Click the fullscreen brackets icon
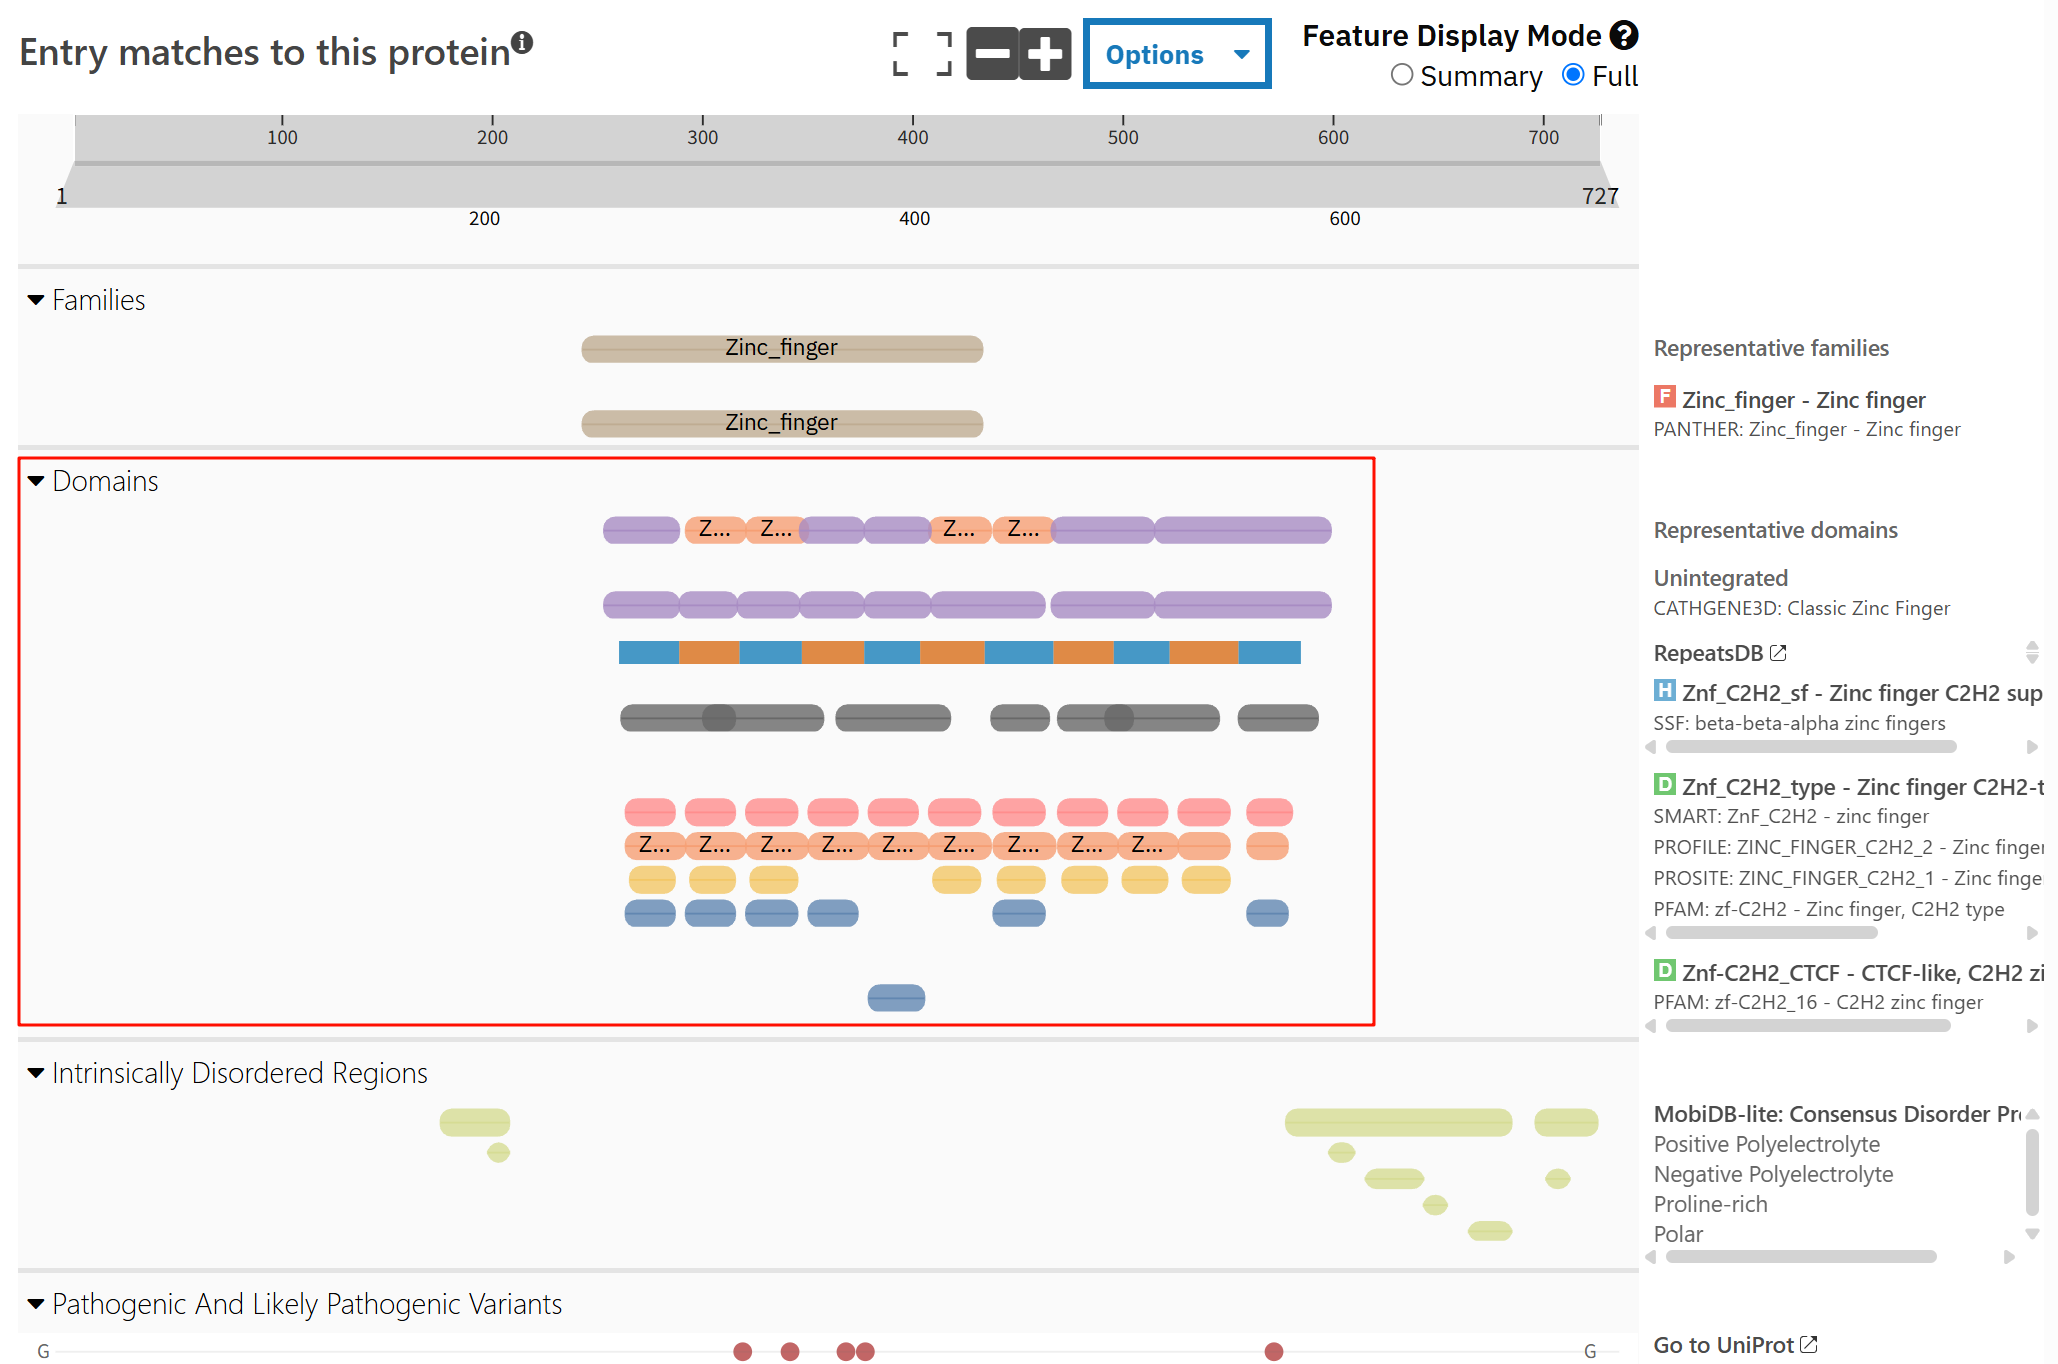2058x1364 pixels. [921, 54]
